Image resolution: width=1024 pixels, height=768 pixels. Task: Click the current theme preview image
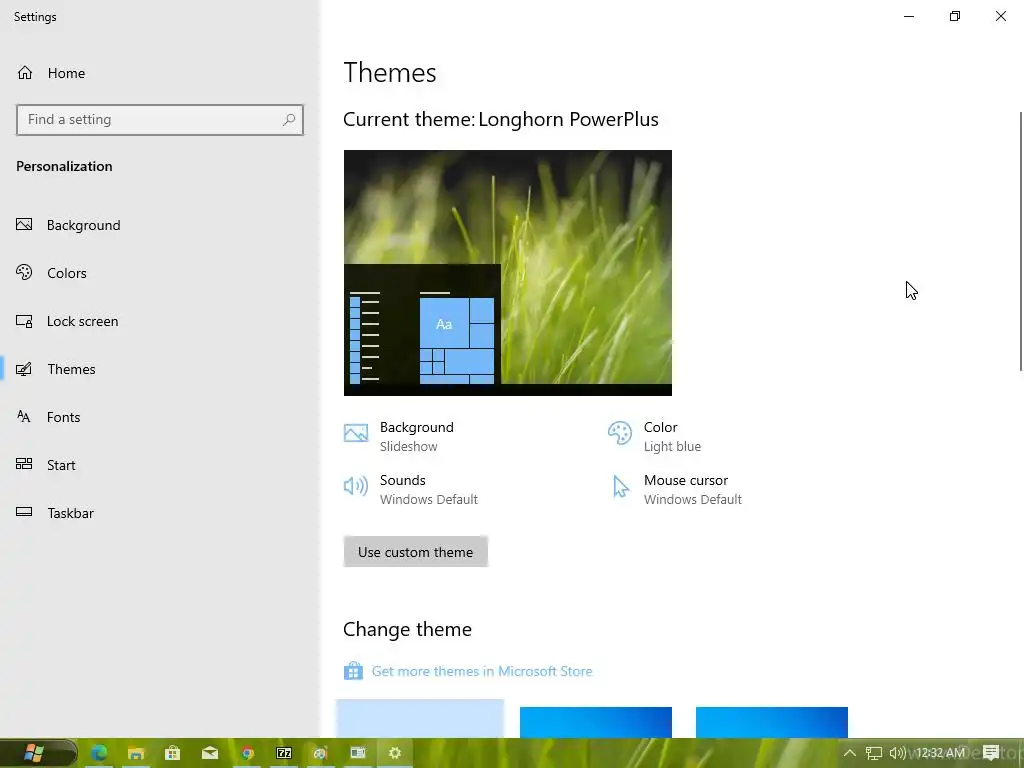pyautogui.click(x=507, y=272)
